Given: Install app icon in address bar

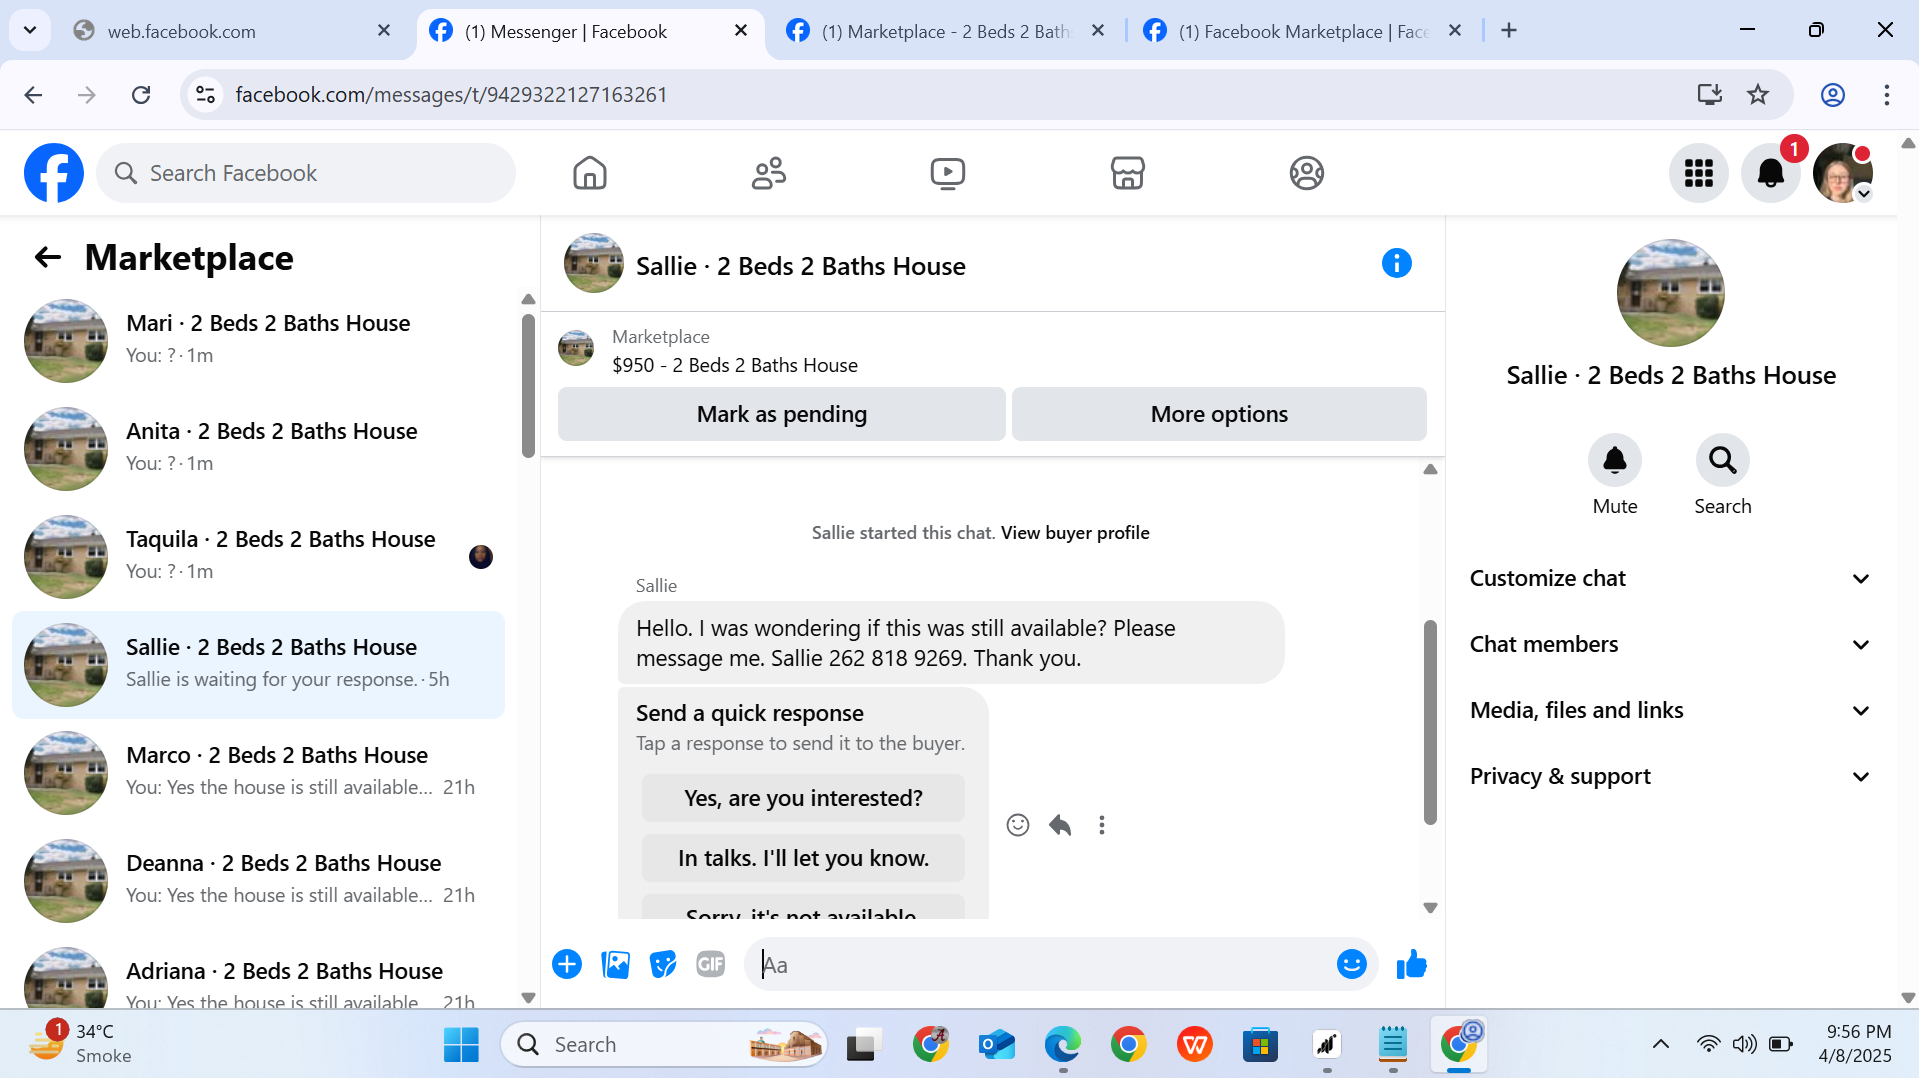Looking at the screenshot, I should [x=1709, y=95].
